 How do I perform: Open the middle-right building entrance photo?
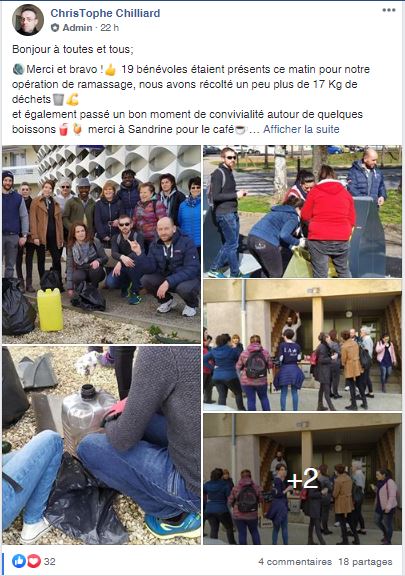pos(302,345)
